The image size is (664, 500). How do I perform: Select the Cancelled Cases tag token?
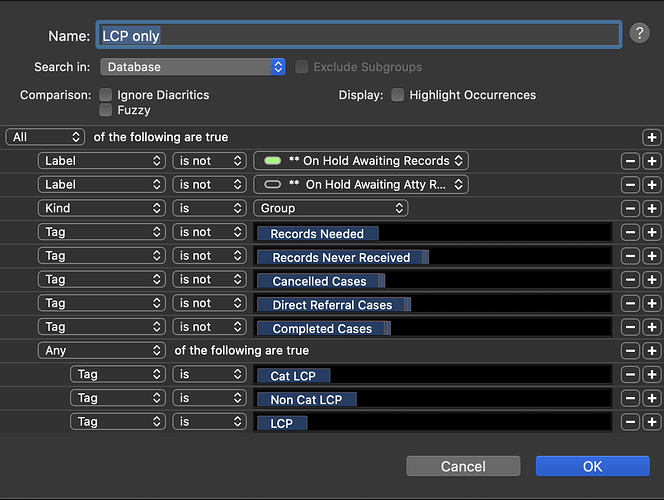coord(321,281)
